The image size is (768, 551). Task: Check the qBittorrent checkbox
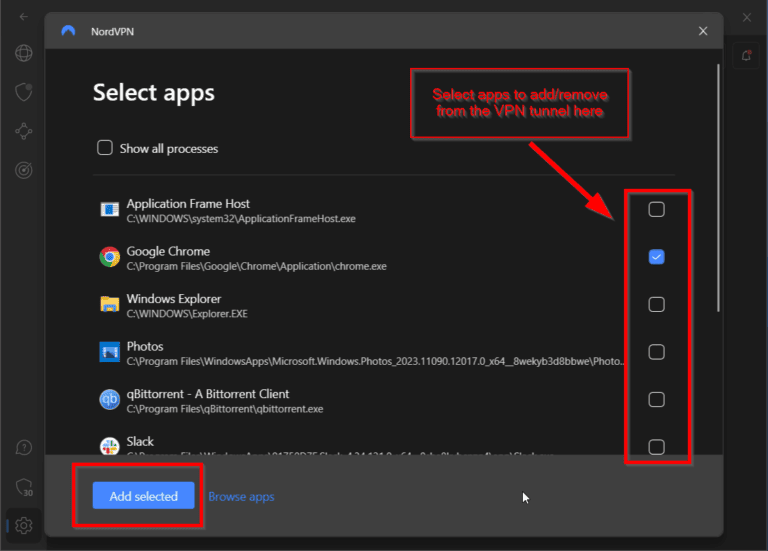coord(656,400)
